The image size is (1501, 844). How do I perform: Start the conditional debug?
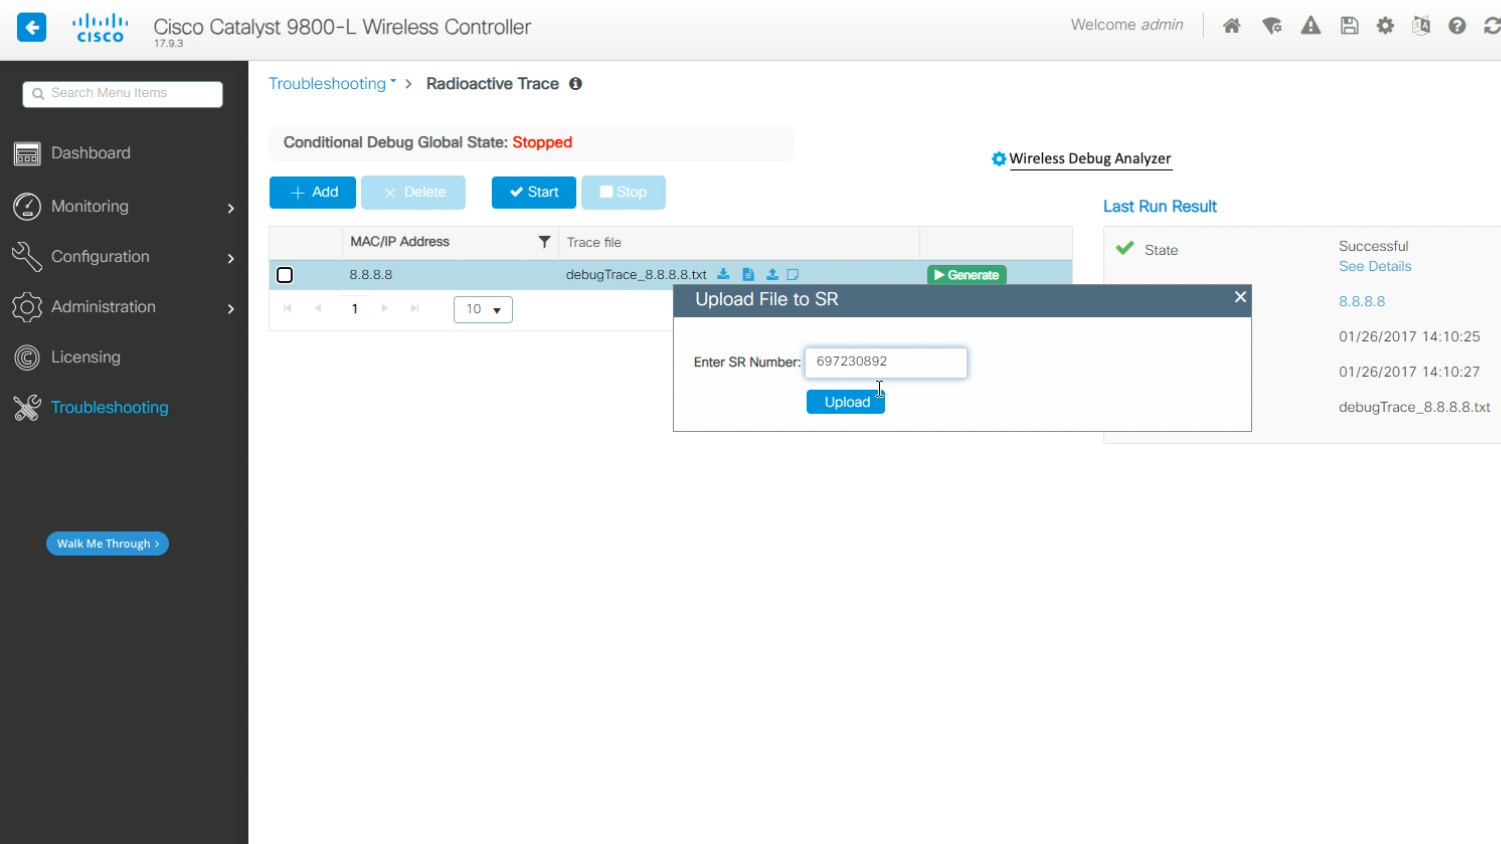[x=533, y=192]
